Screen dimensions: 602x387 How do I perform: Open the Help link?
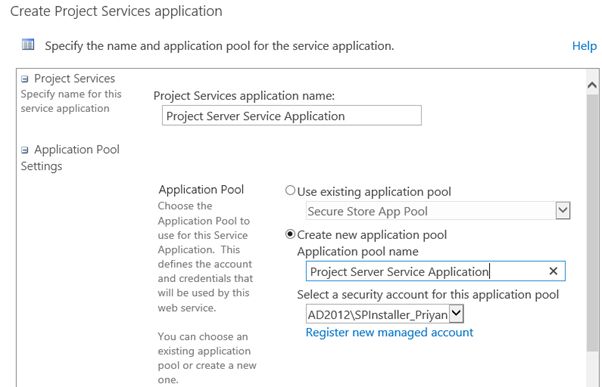[x=584, y=46]
